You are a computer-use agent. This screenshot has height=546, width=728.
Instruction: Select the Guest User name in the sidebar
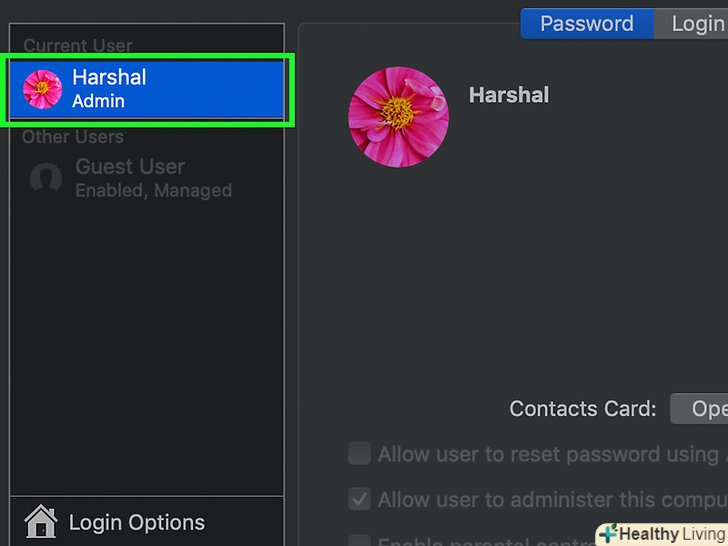tap(130, 167)
